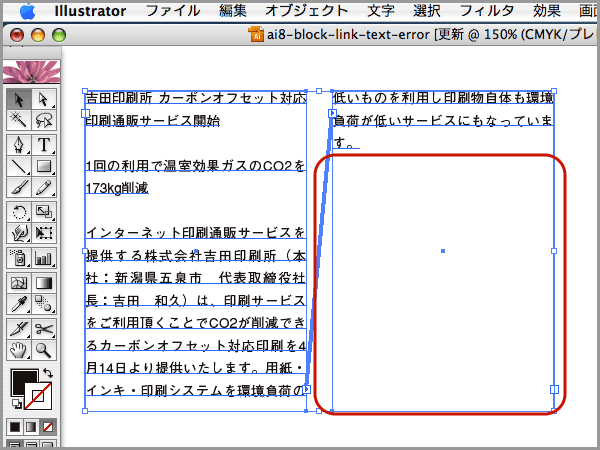
Task: Open the ファイル menu
Action: coord(173,11)
